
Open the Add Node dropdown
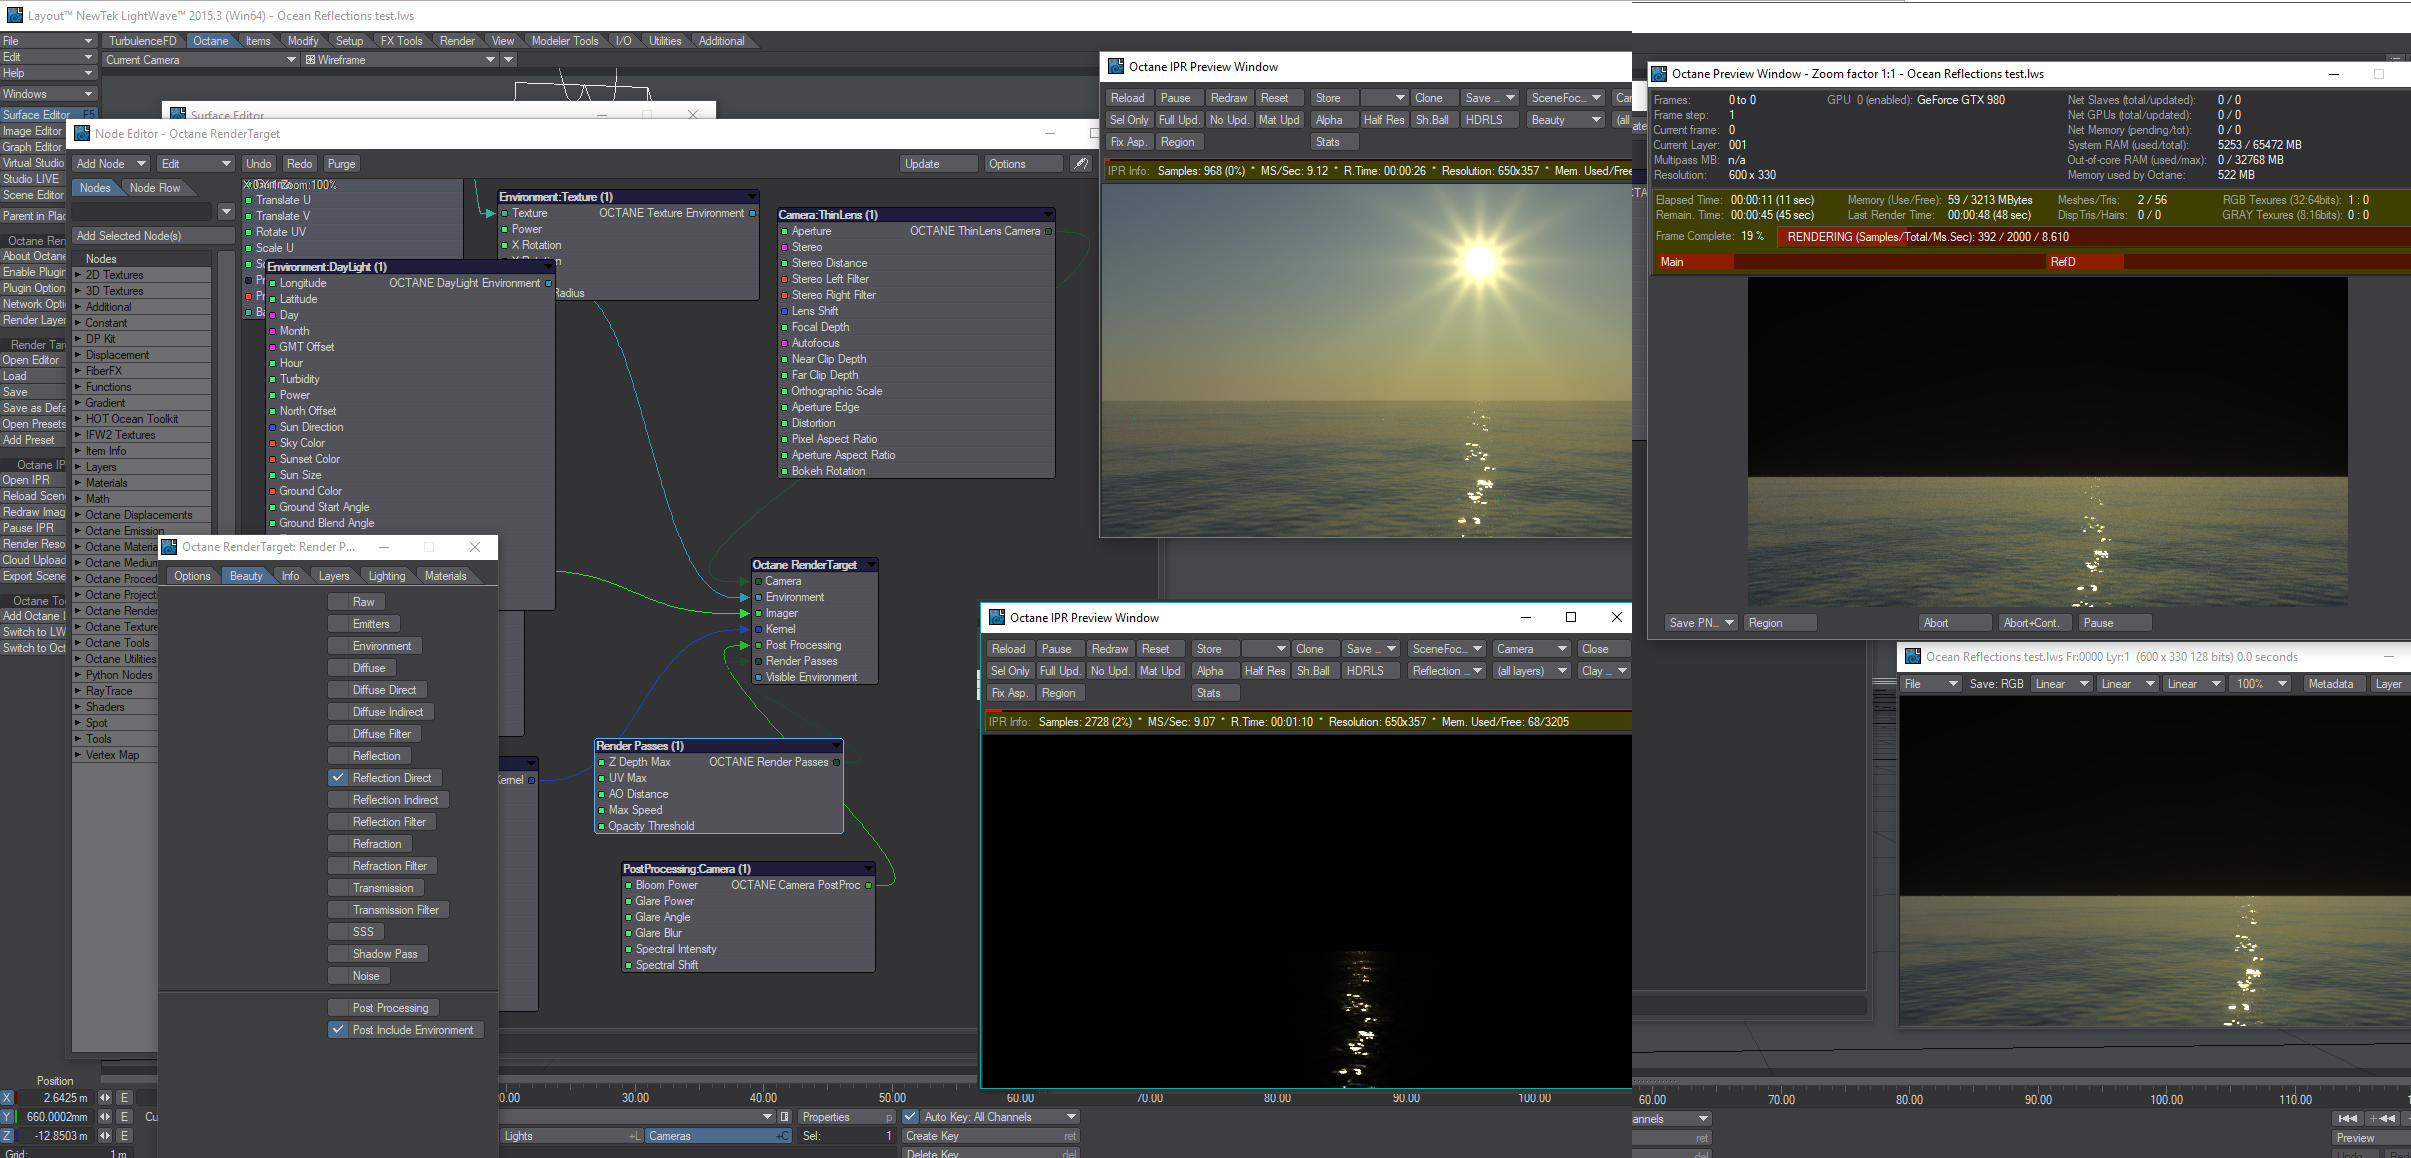click(x=111, y=164)
